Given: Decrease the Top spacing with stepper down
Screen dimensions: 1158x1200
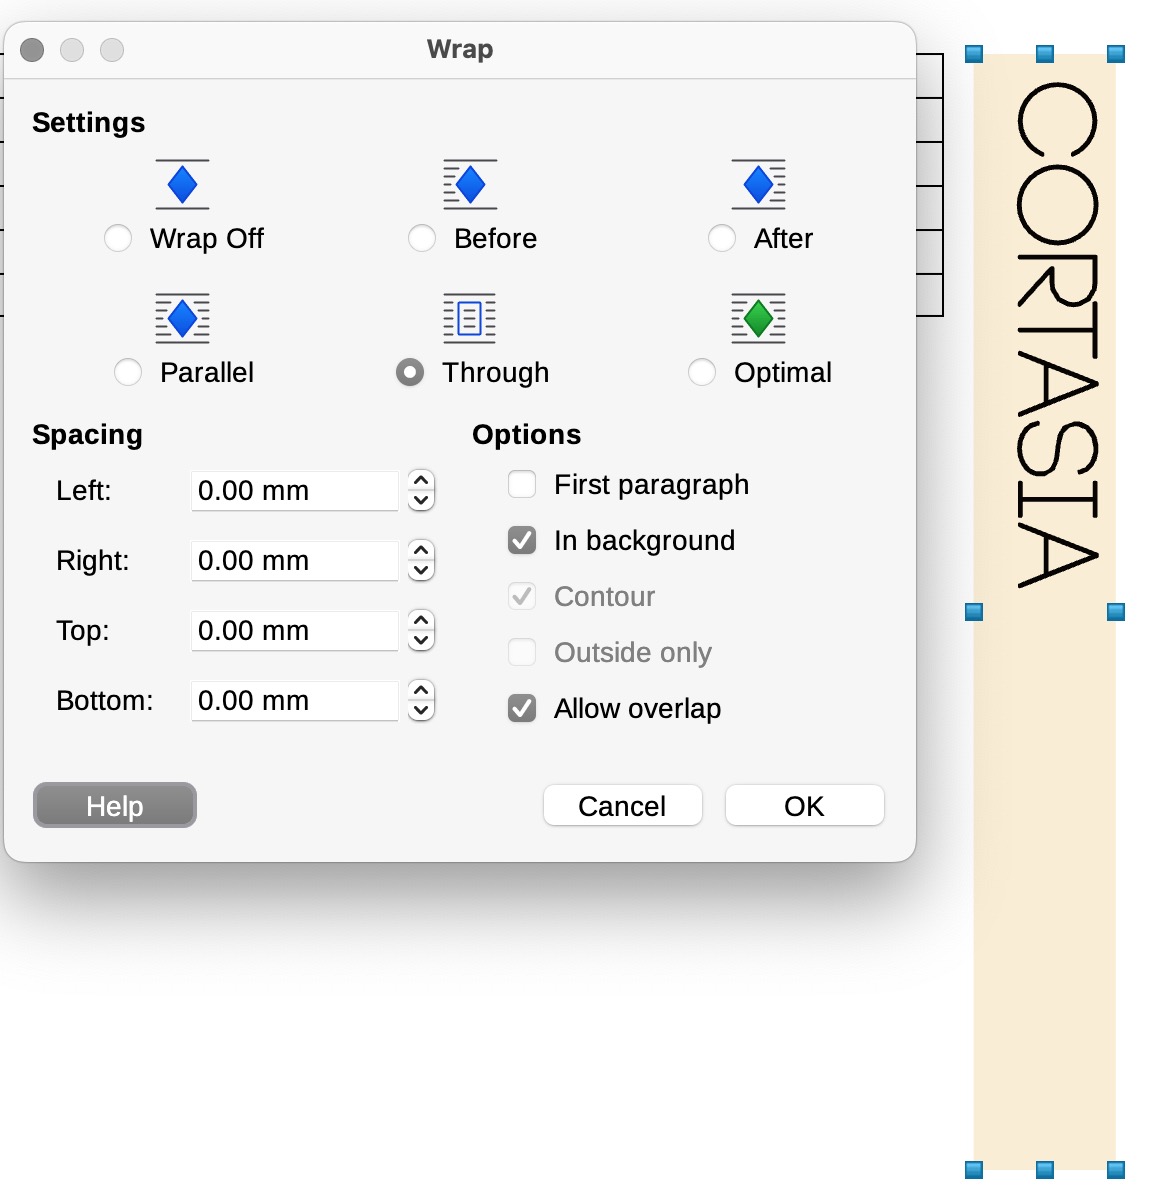Looking at the screenshot, I should coord(422,640).
